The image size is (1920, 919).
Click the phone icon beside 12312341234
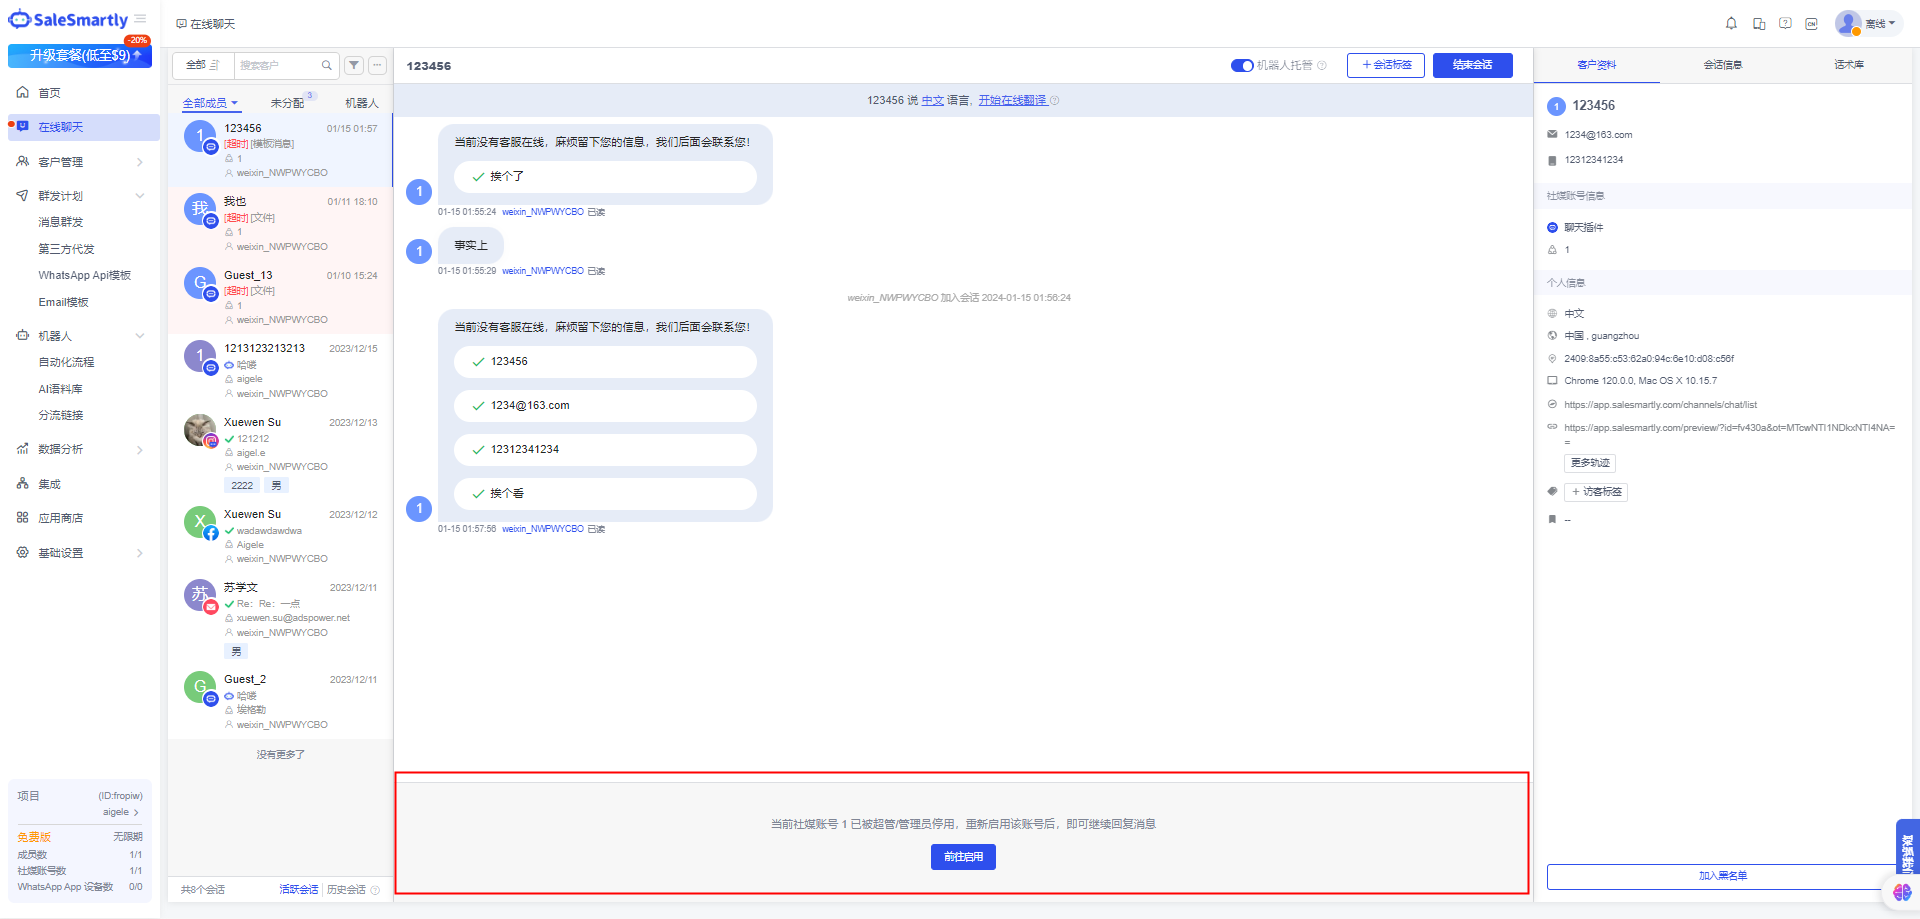[1552, 160]
